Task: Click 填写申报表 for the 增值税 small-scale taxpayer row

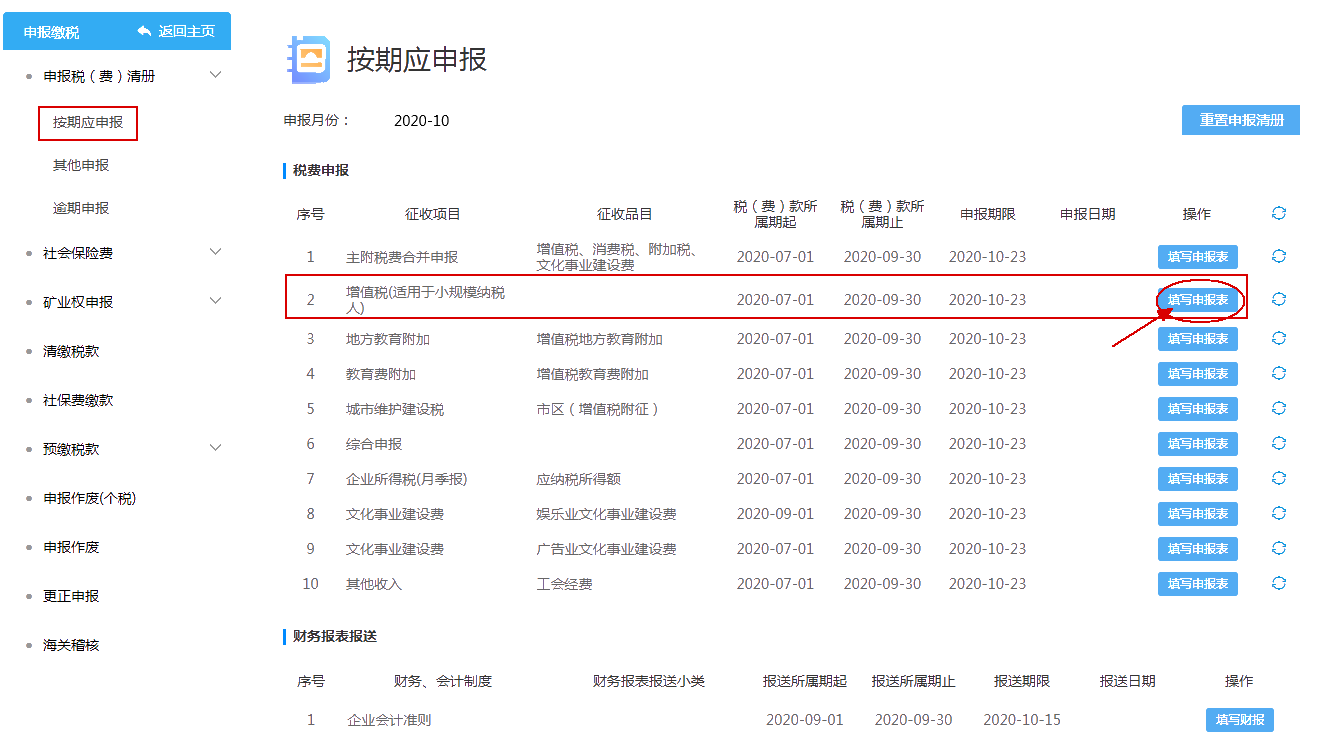Action: (1198, 298)
